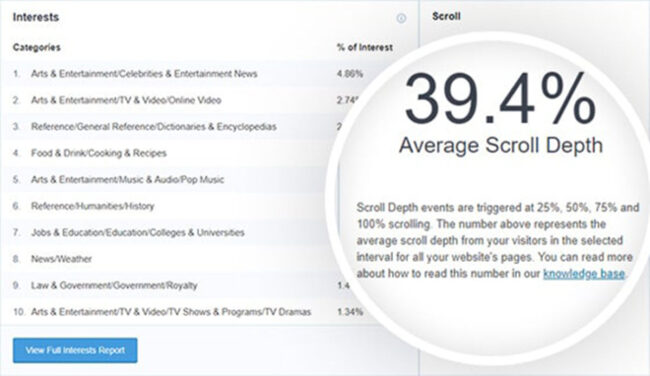650x376 pixels.
Task: Click the Average Scroll Depth label
Action: (501, 146)
